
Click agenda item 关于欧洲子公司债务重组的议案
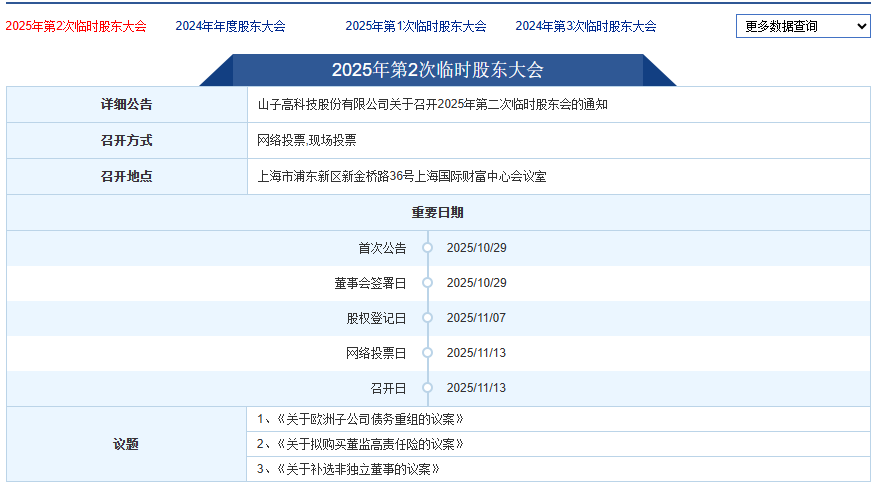[x=360, y=420]
